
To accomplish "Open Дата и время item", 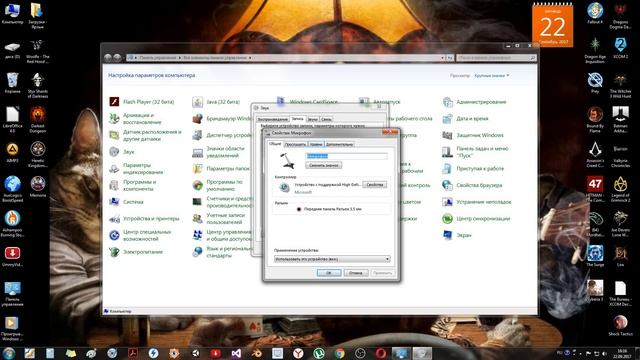I will [x=466, y=118].
